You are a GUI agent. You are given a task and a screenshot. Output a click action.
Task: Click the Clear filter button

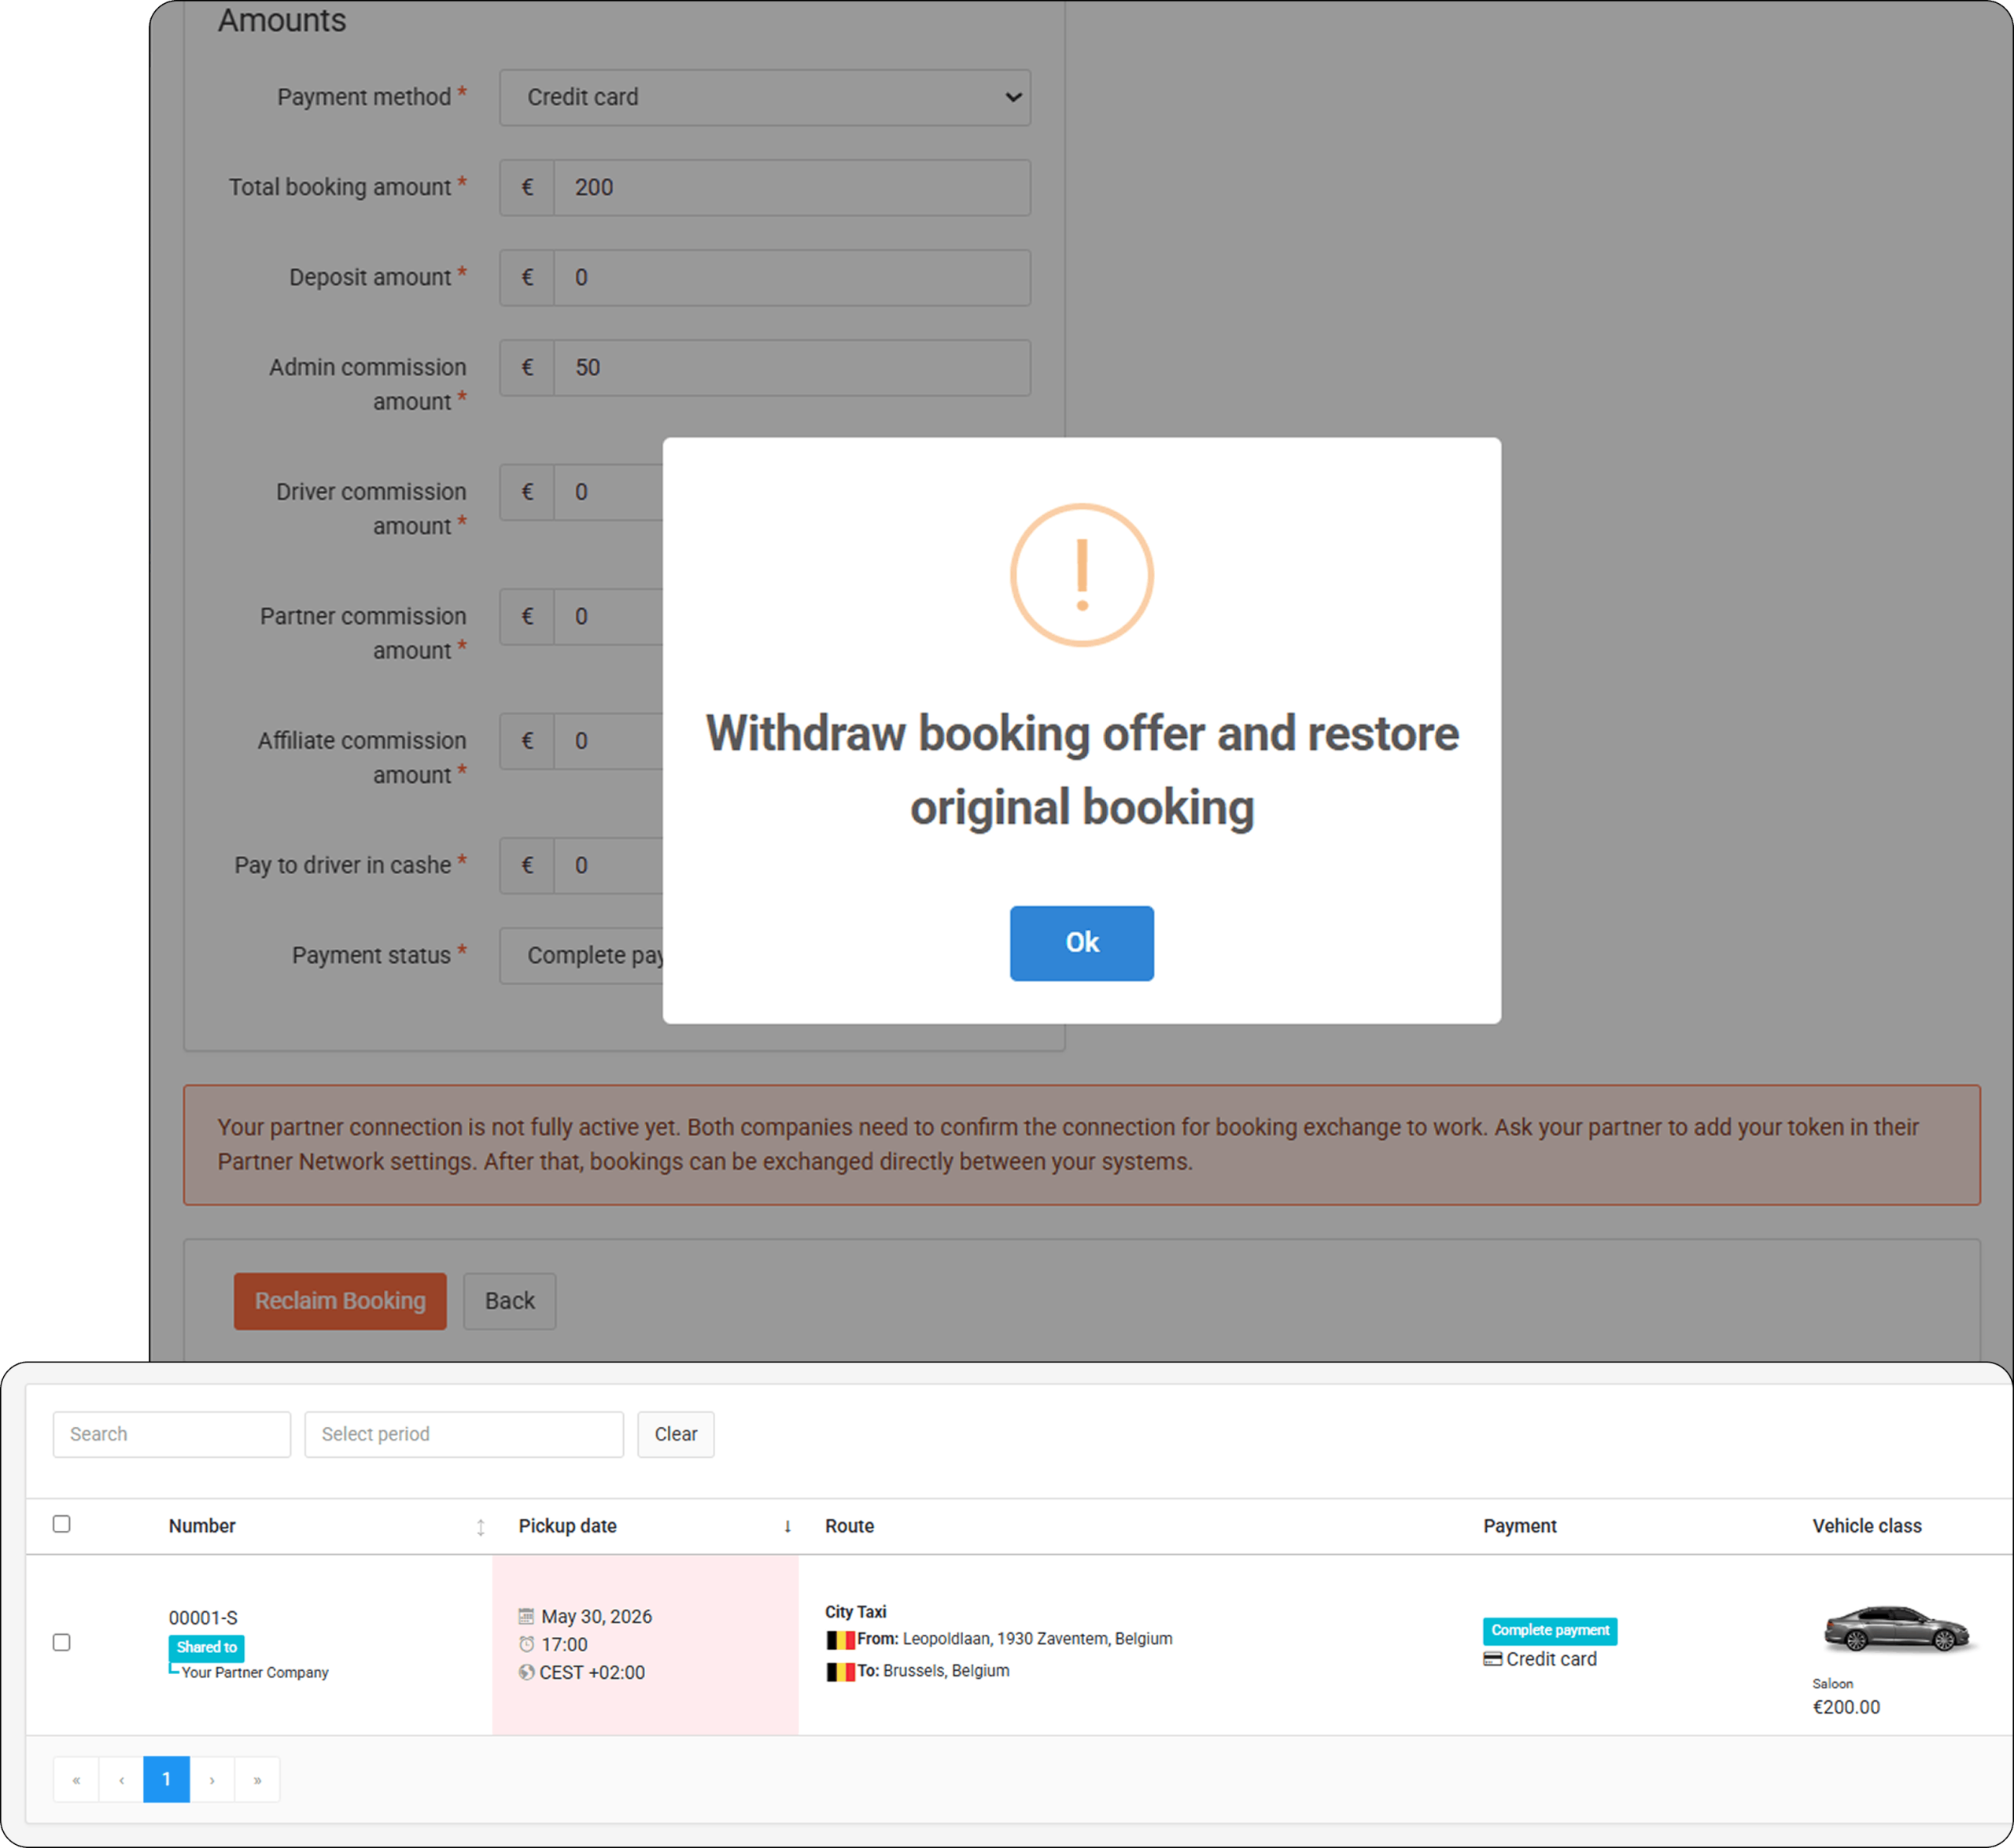[x=676, y=1434]
